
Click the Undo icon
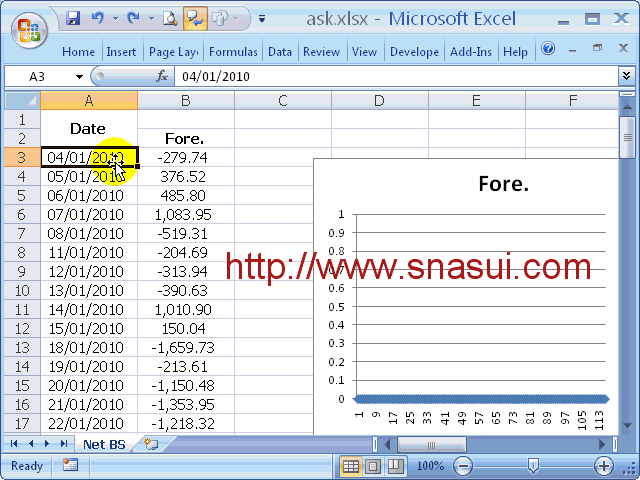(x=97, y=18)
